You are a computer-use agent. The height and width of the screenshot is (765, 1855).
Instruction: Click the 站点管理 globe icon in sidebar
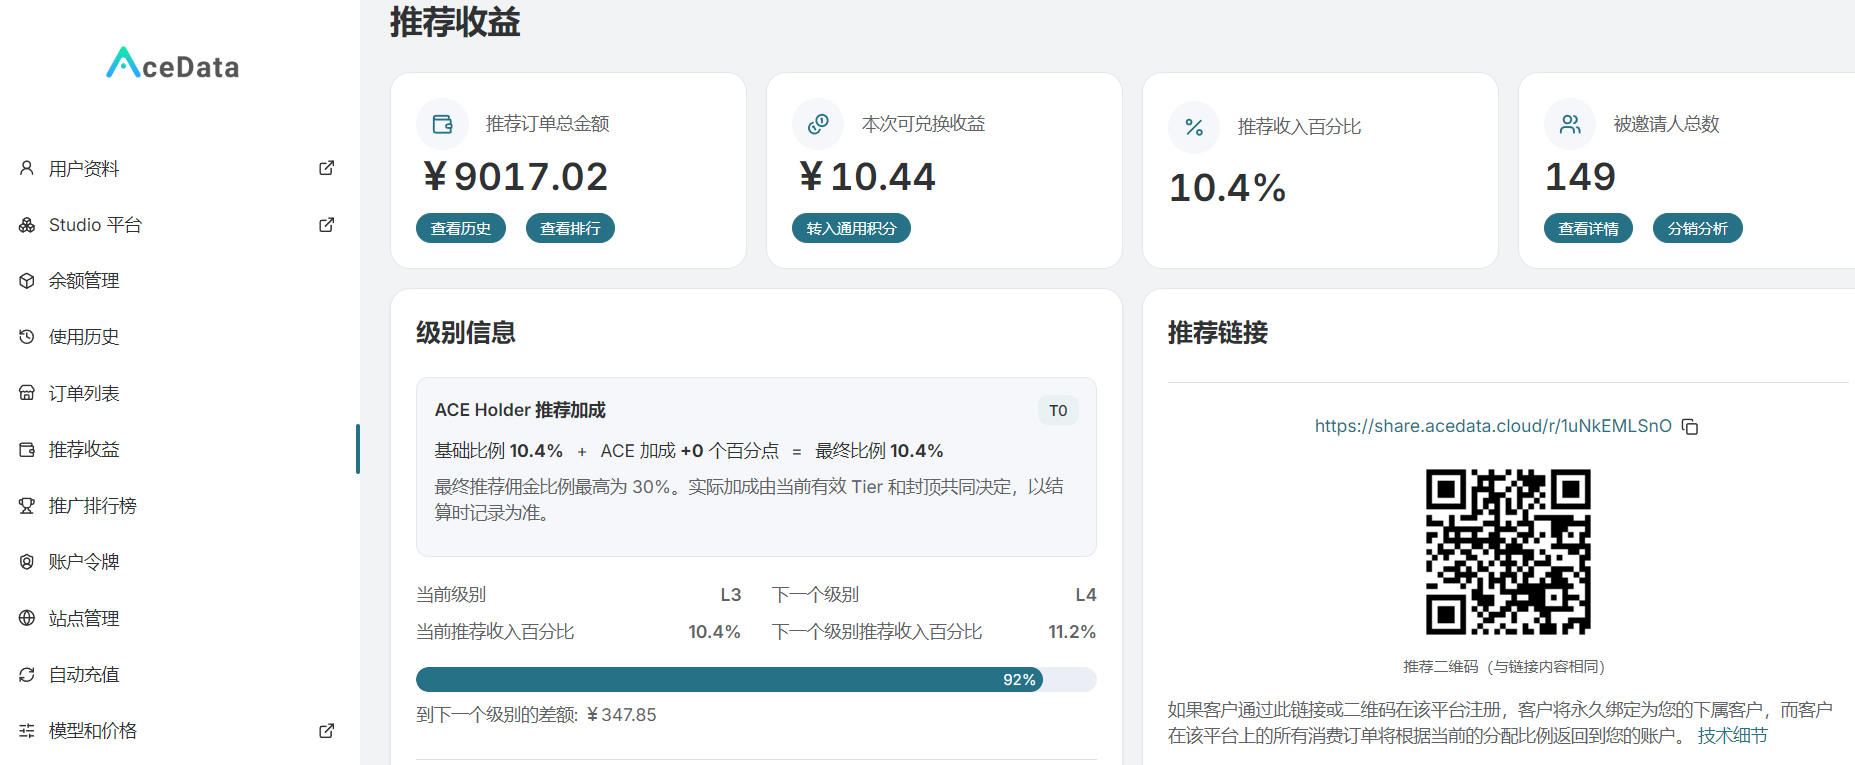click(27, 618)
